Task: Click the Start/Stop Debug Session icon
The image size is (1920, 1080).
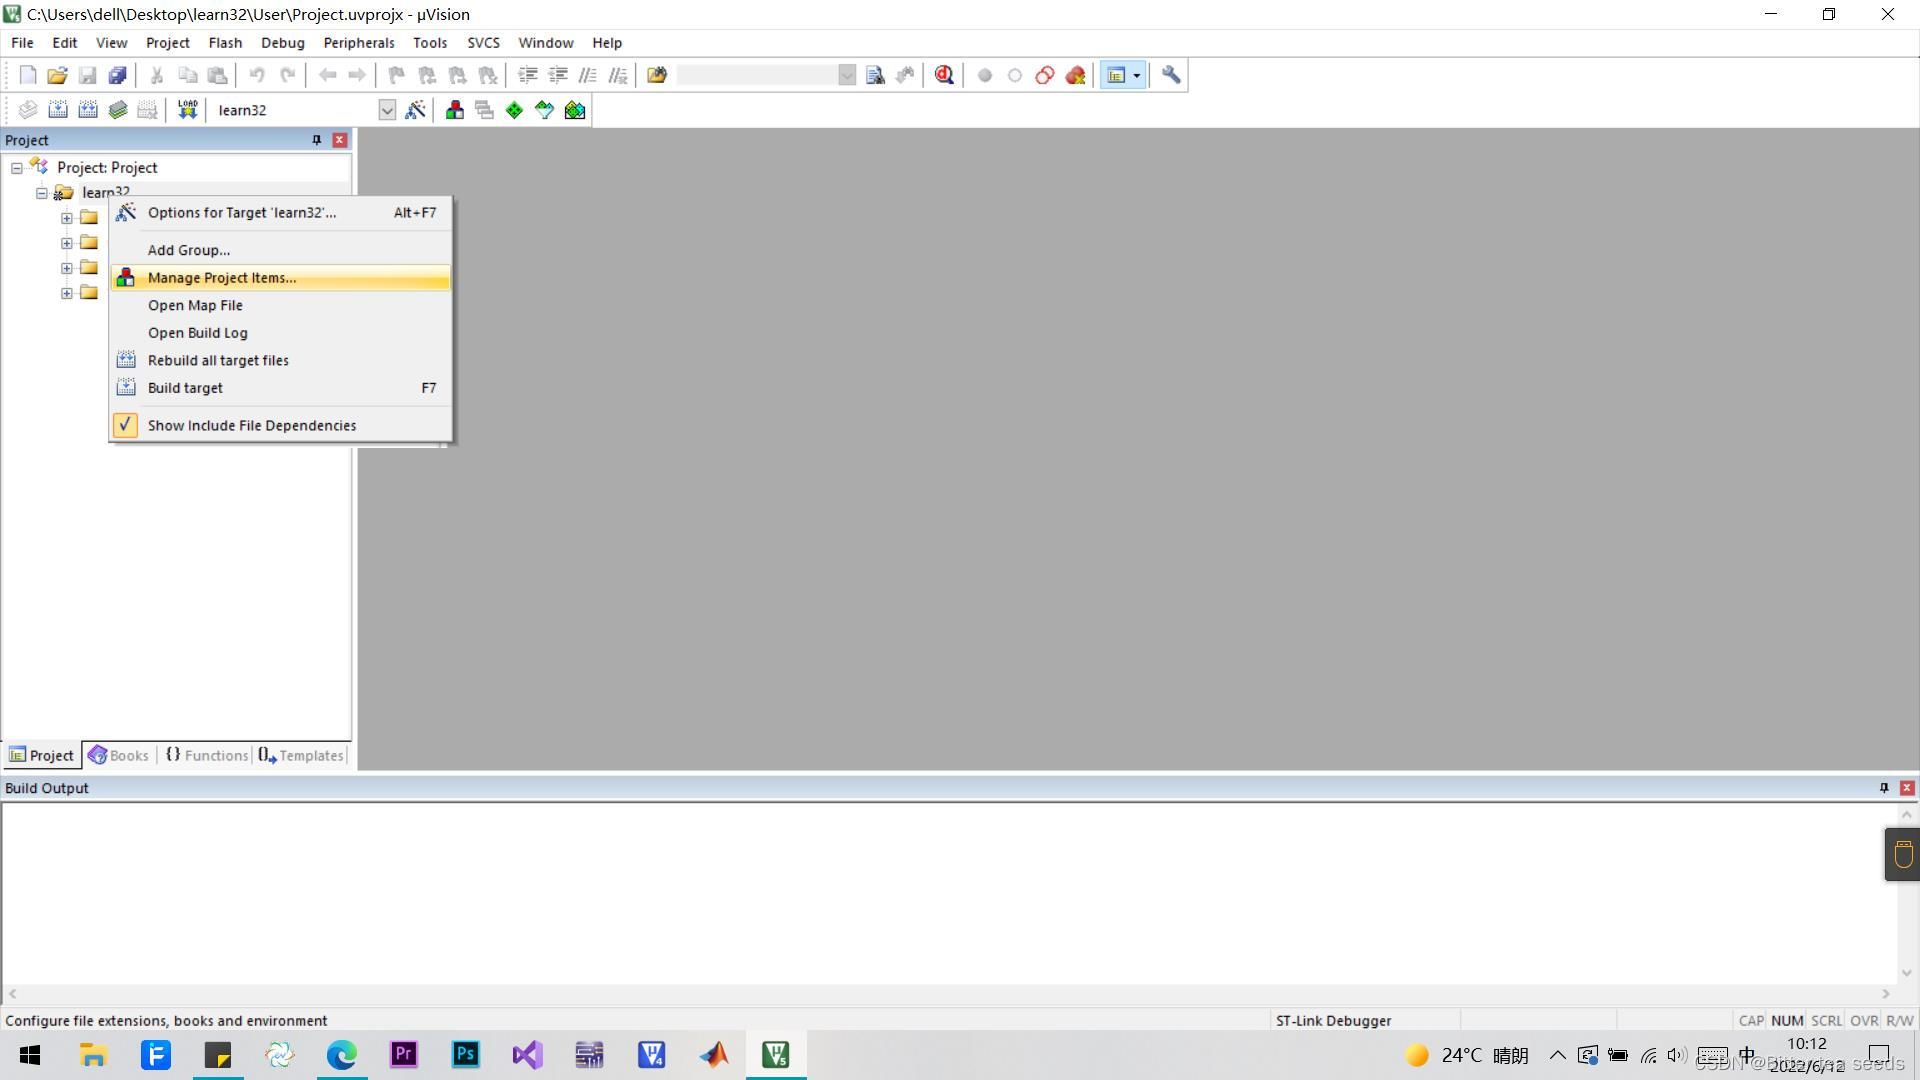Action: tap(943, 75)
